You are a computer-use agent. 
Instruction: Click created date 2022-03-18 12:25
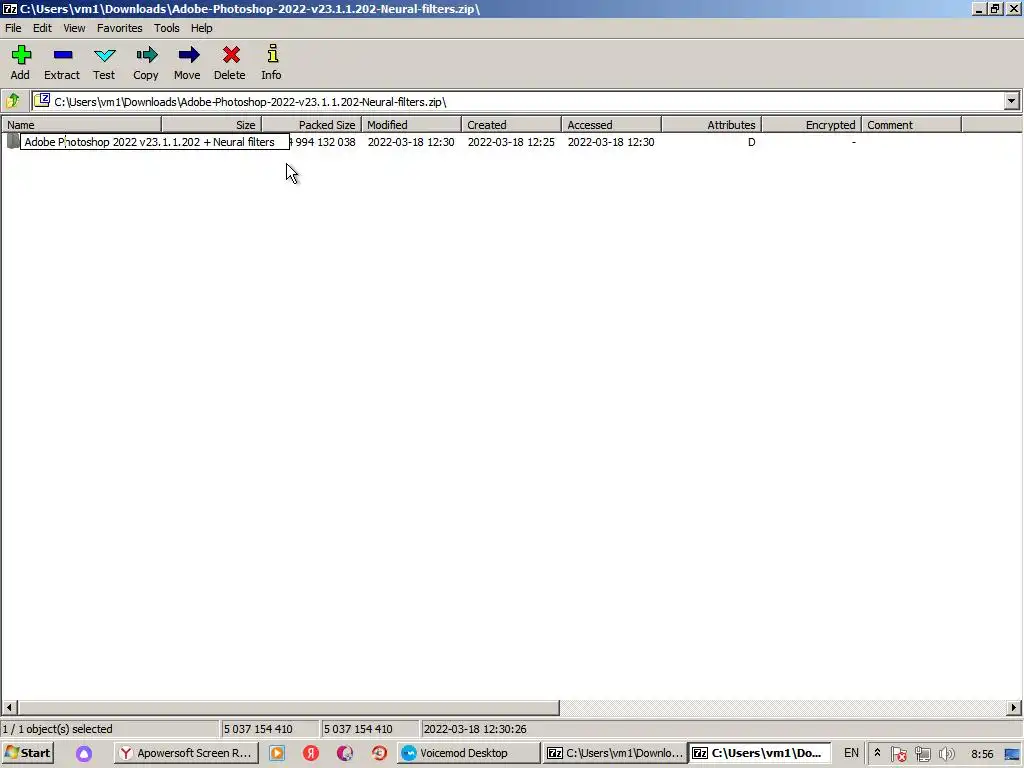coord(511,142)
